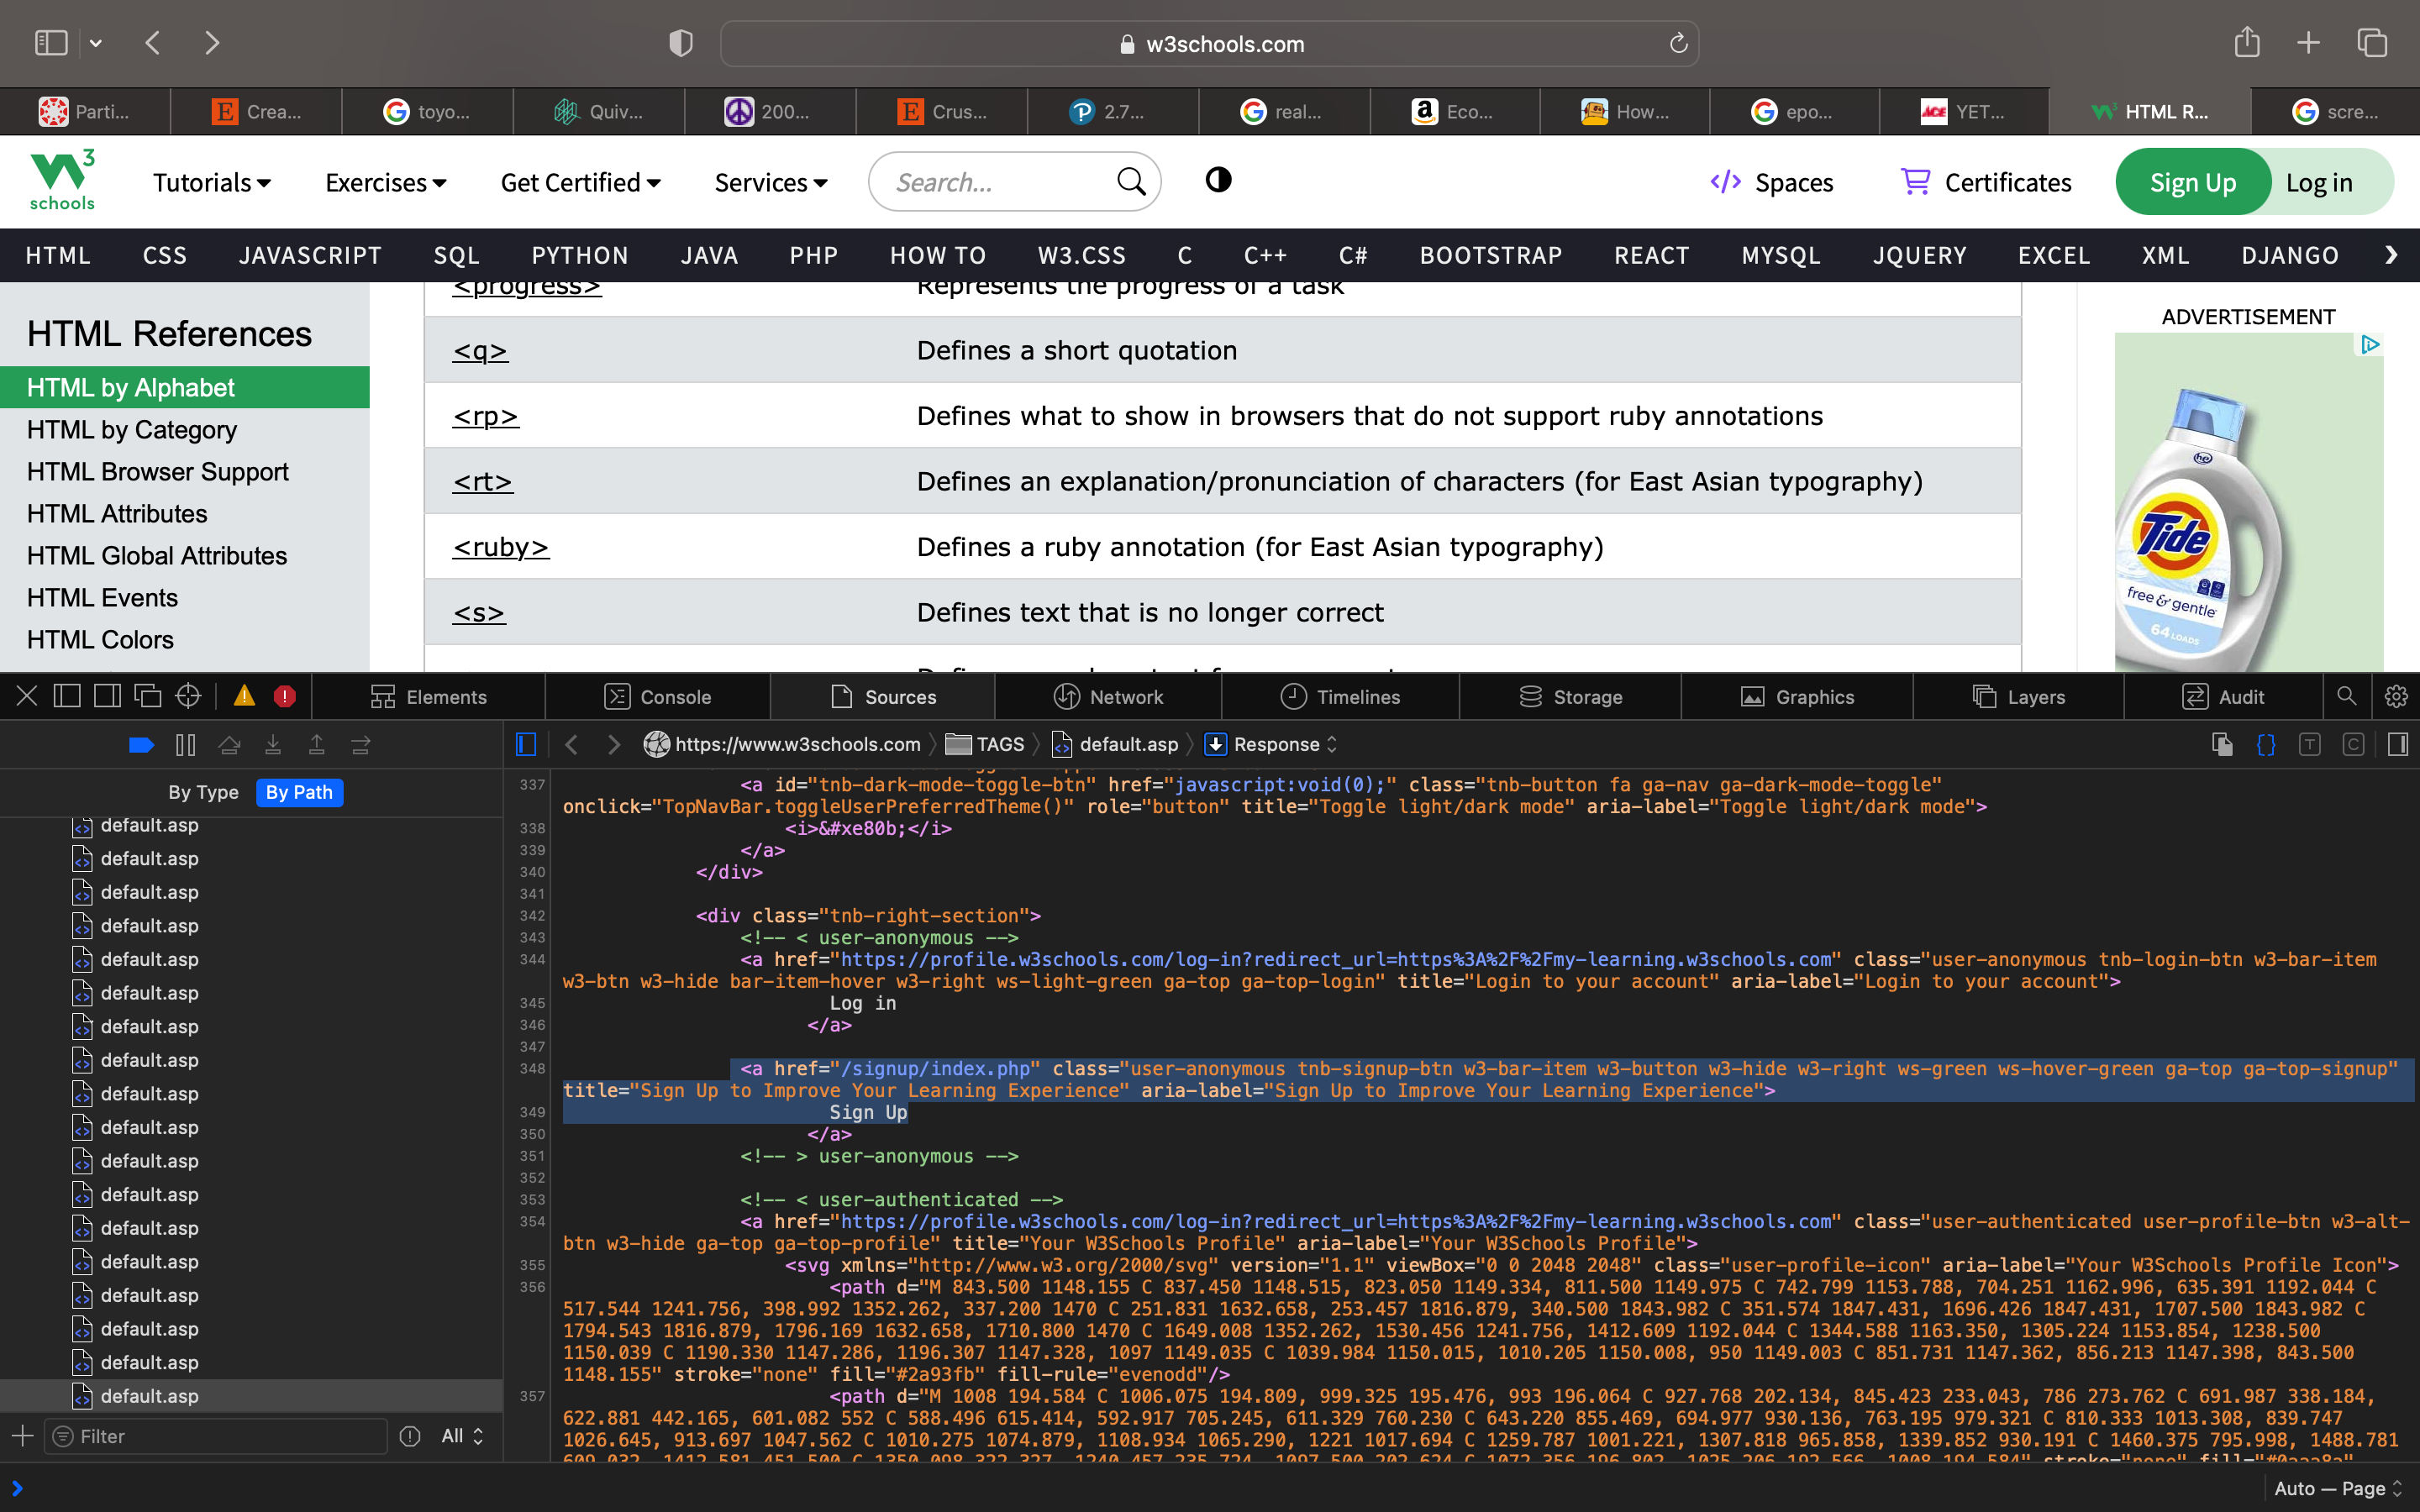Click the element selection crosshair icon
This screenshot has width=2420, height=1512.
188,696
